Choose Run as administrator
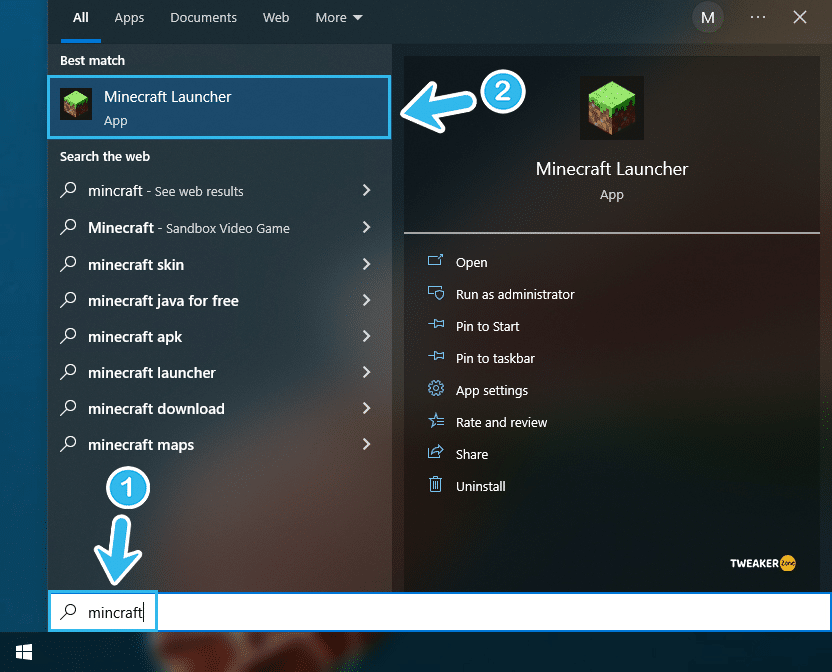 tap(515, 295)
